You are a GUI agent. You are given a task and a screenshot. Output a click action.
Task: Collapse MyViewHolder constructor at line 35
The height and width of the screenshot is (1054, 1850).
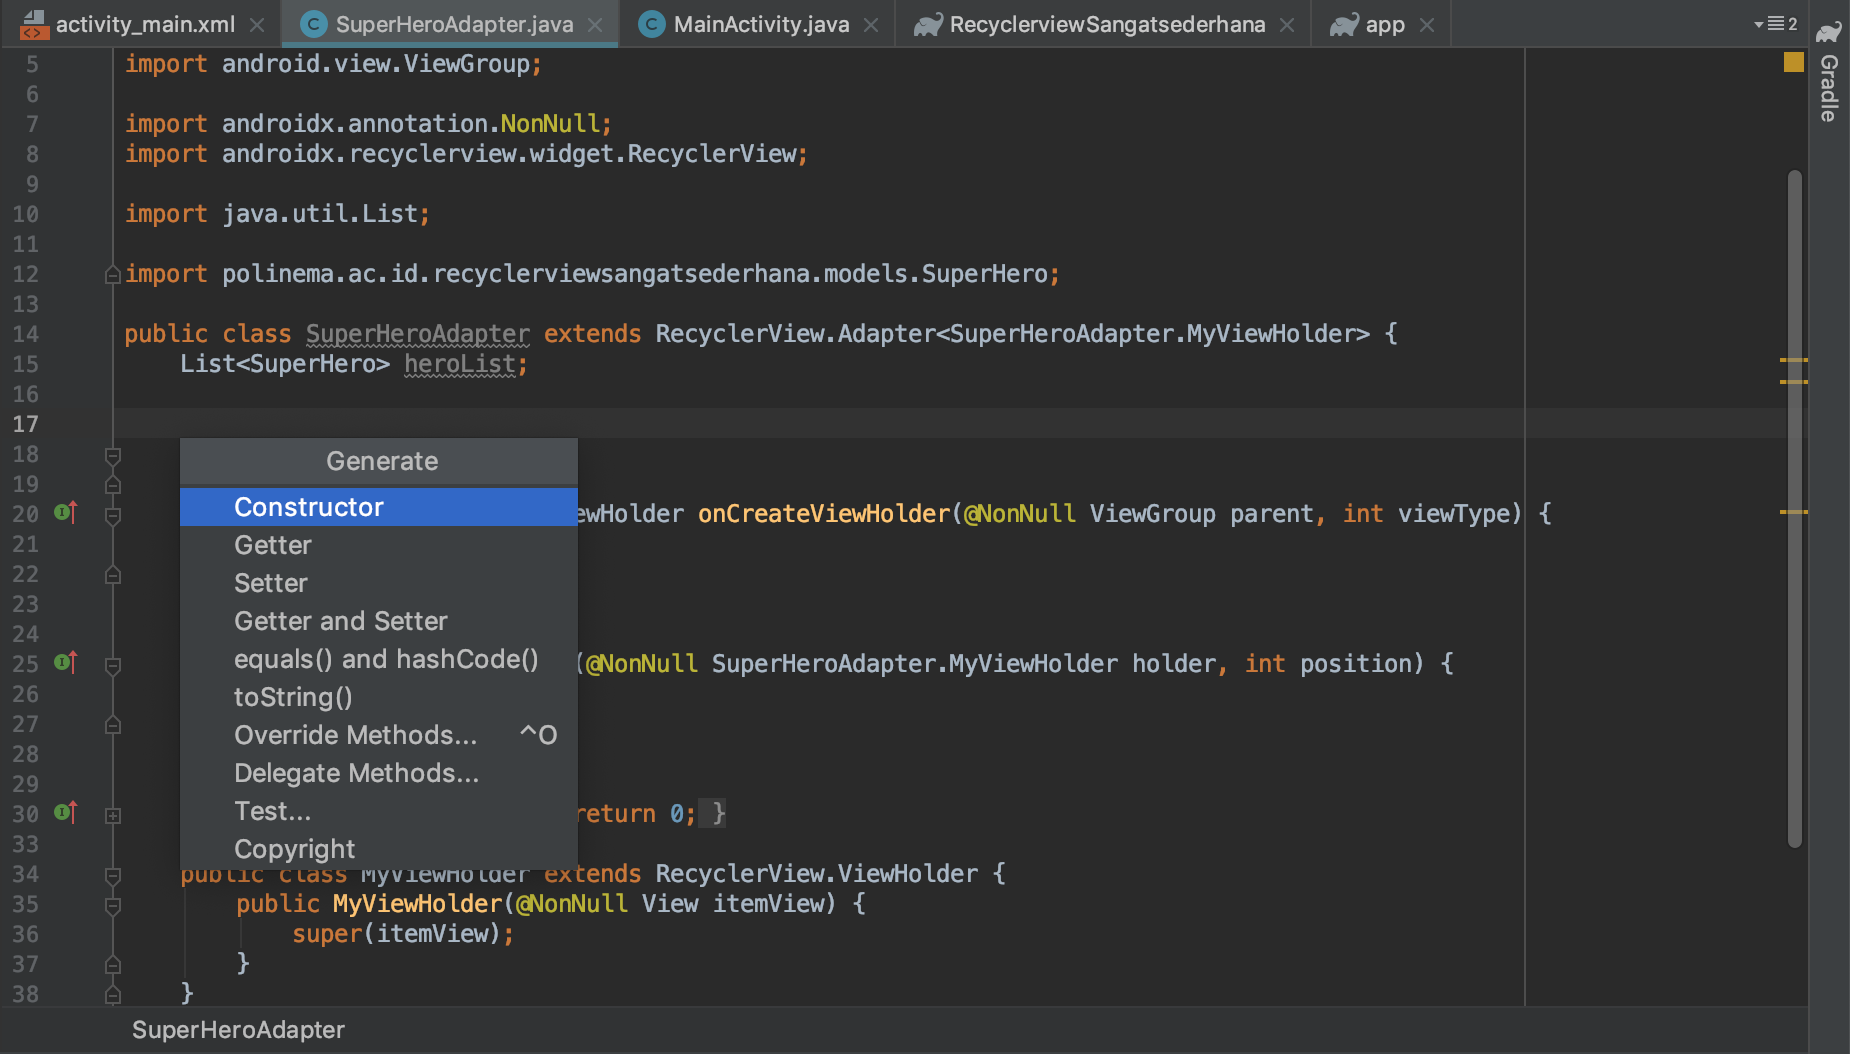click(113, 905)
